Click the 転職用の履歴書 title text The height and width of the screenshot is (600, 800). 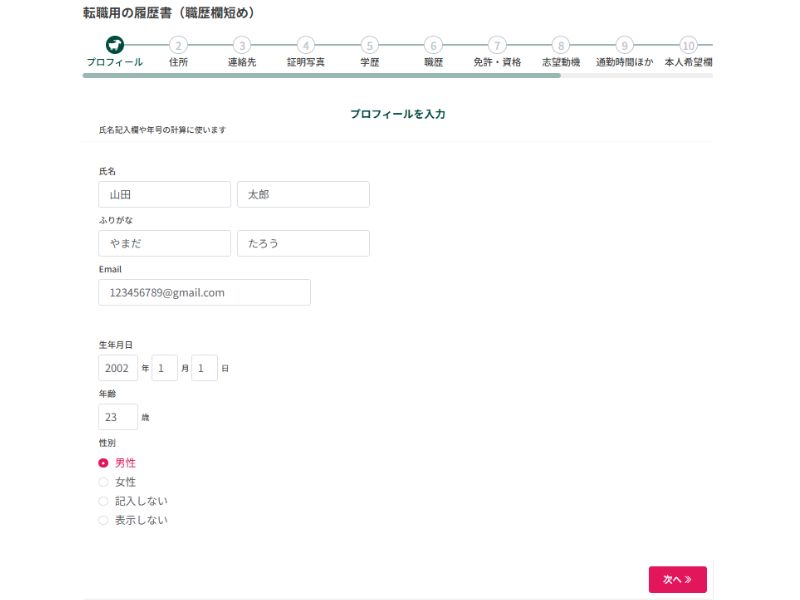tap(168, 13)
